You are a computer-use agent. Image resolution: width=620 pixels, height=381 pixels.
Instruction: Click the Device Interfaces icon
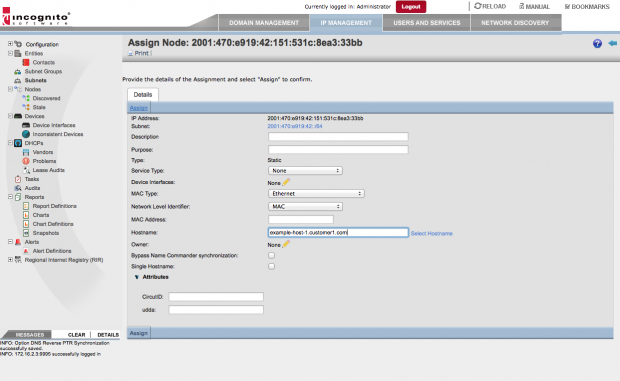[x=26, y=125]
